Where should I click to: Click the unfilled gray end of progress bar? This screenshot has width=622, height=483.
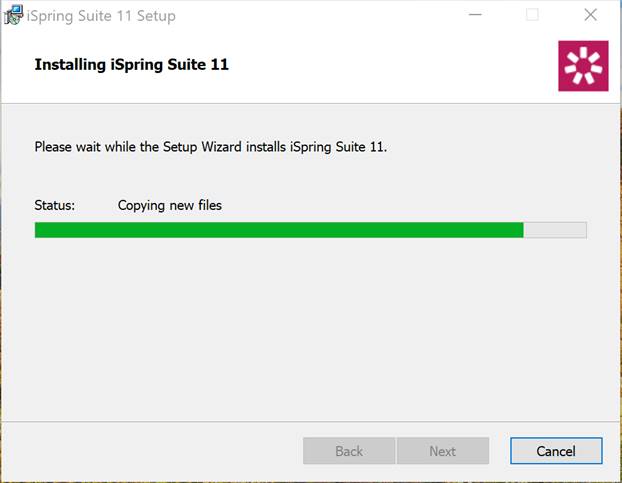click(555, 230)
